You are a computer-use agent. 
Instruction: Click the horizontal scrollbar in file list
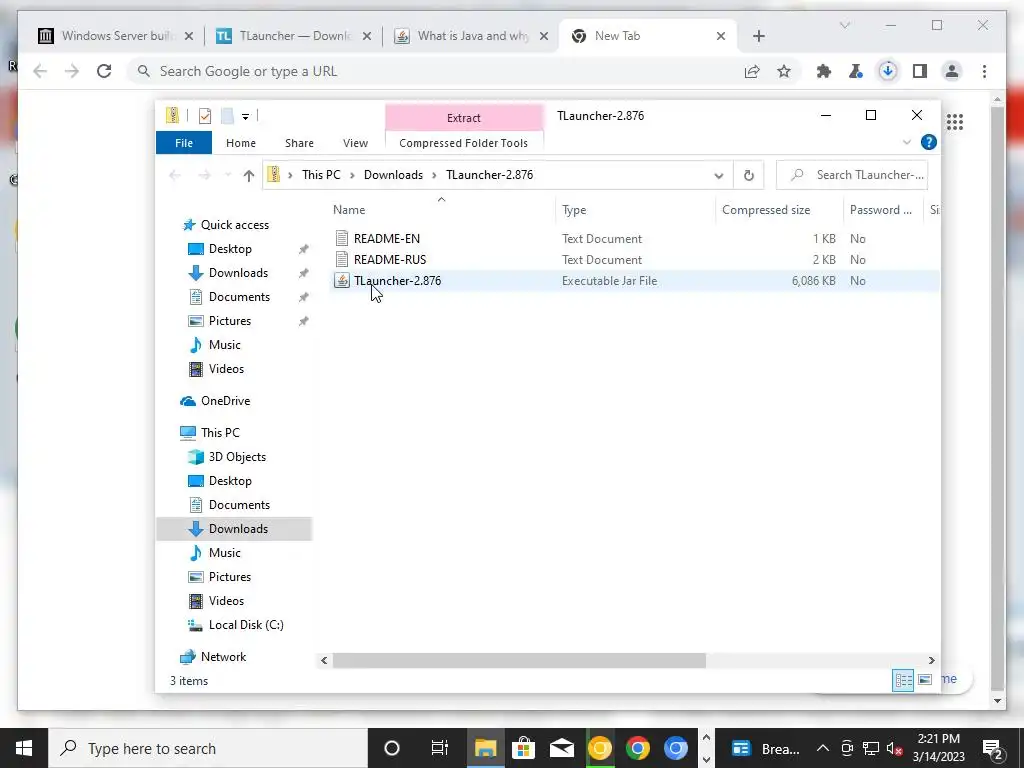[519, 660]
